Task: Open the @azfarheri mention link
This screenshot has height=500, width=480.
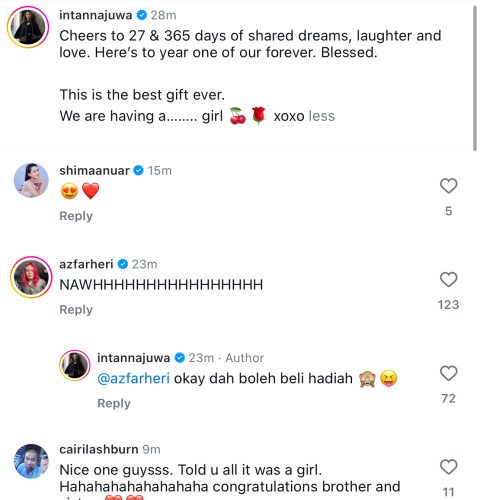Action: pyautogui.click(x=133, y=379)
